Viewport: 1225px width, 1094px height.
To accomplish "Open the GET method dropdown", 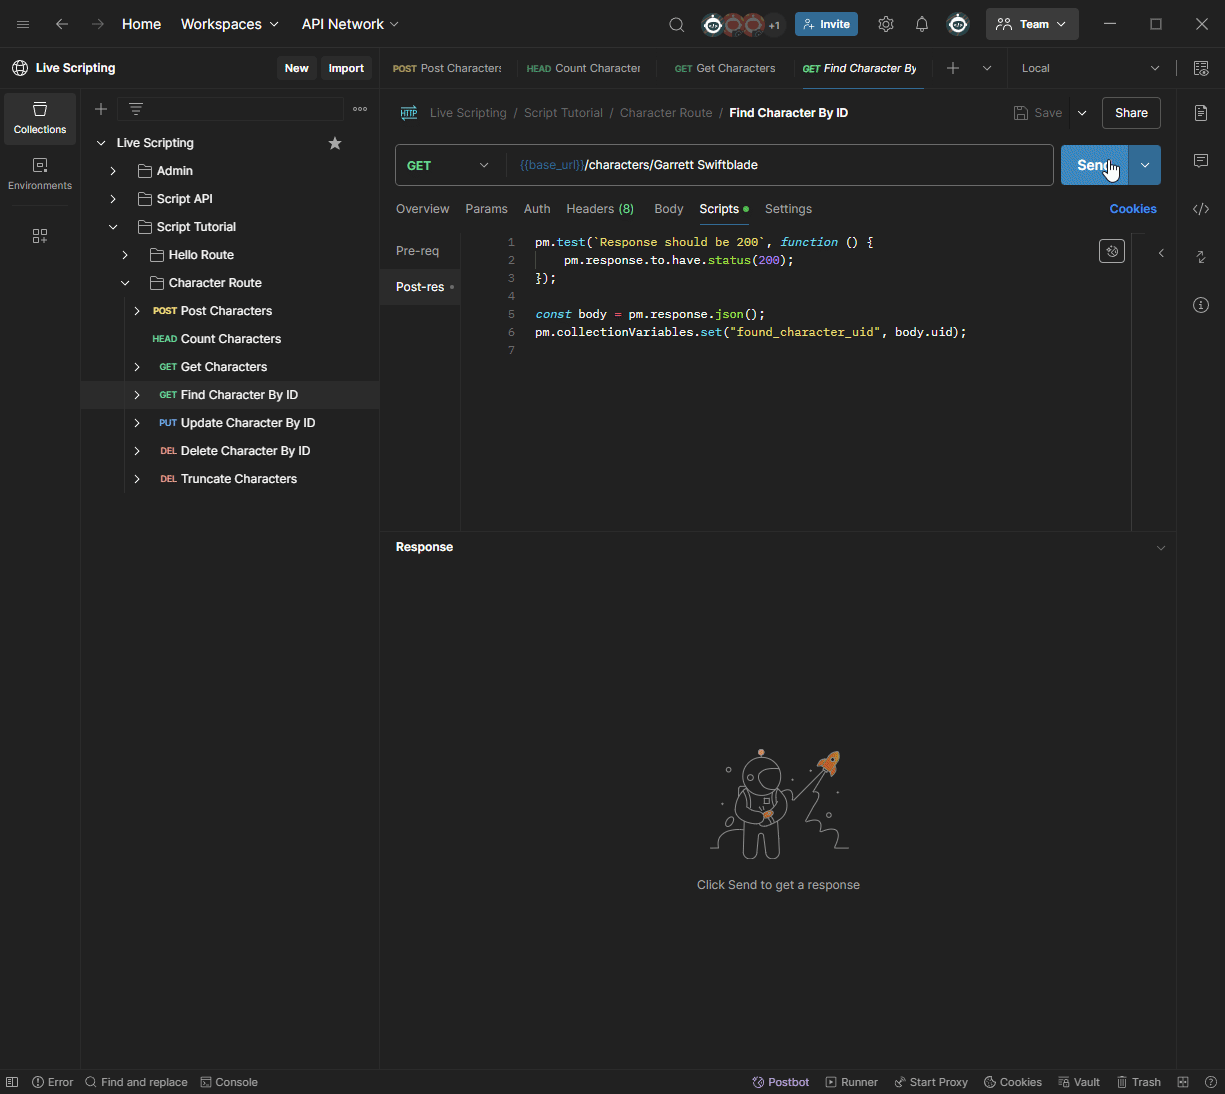I will pos(449,165).
